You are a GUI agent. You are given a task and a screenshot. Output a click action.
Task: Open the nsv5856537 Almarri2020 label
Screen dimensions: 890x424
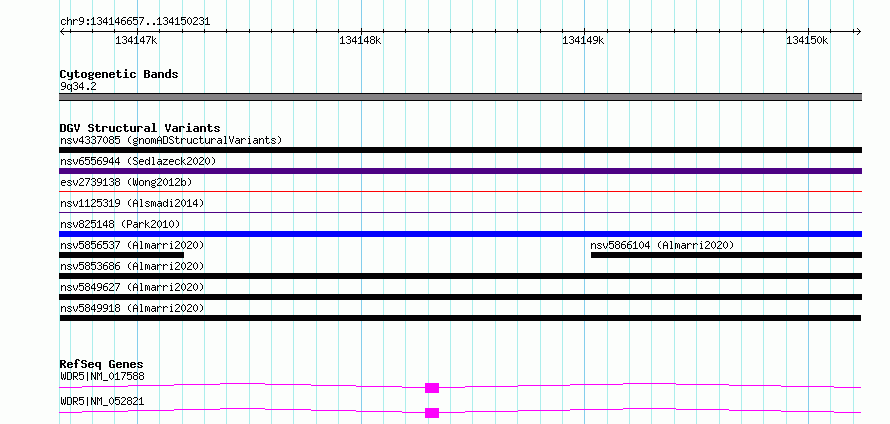pos(132,245)
